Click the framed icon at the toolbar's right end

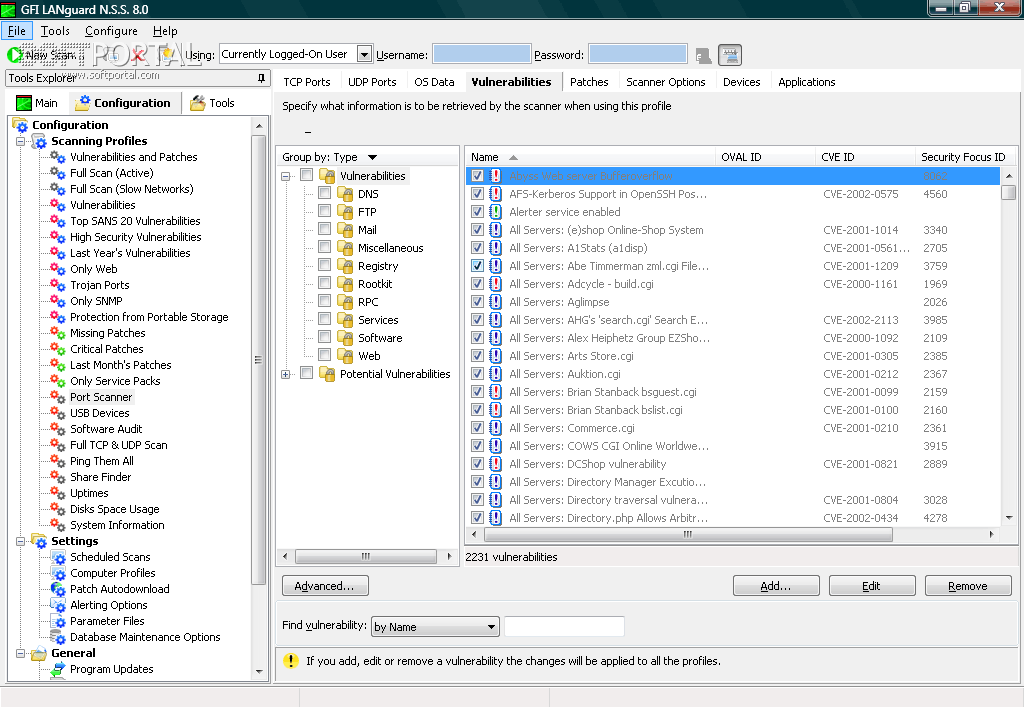coord(729,55)
